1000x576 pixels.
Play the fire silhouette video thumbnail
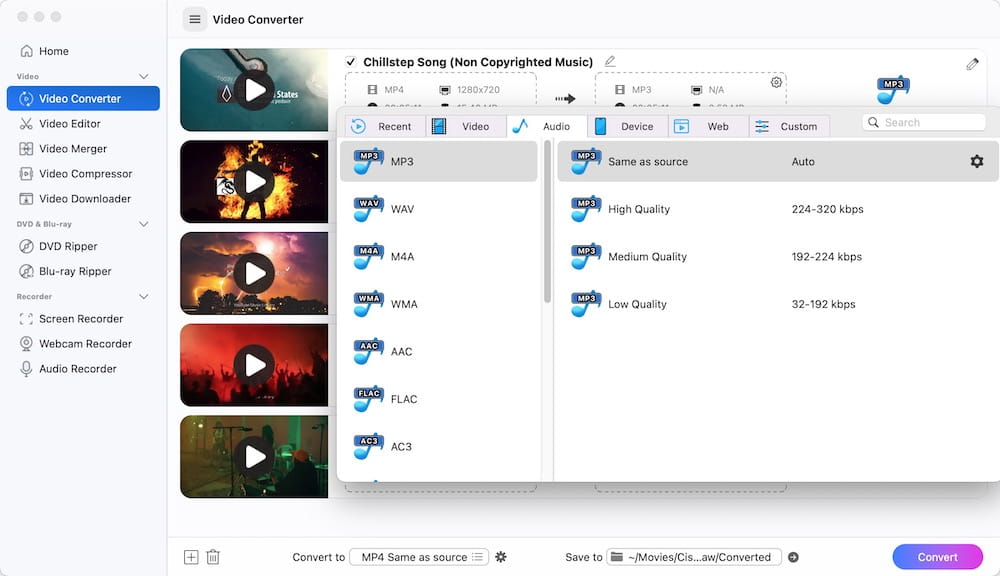coord(254,182)
